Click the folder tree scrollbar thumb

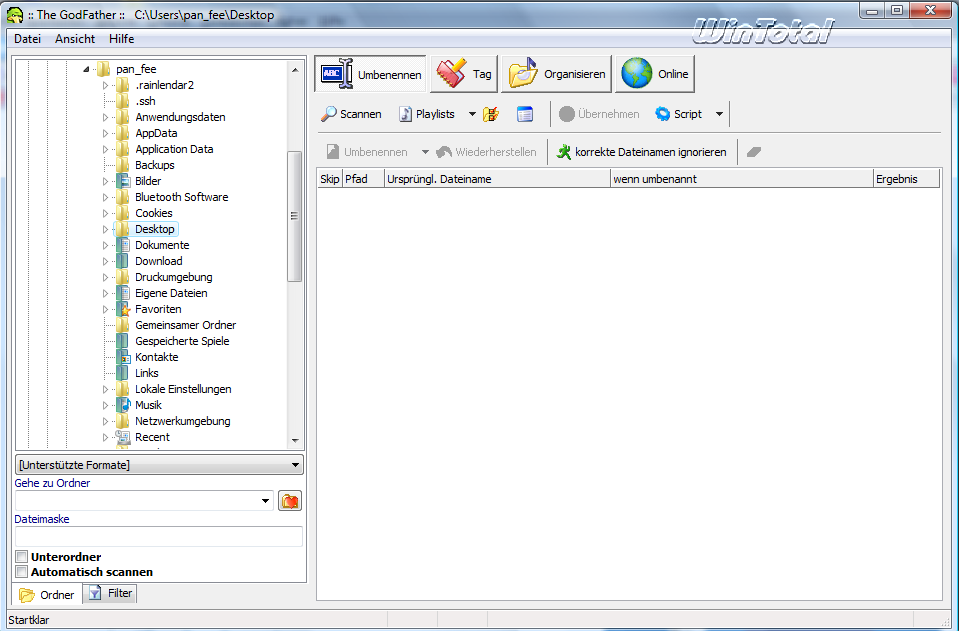(295, 216)
